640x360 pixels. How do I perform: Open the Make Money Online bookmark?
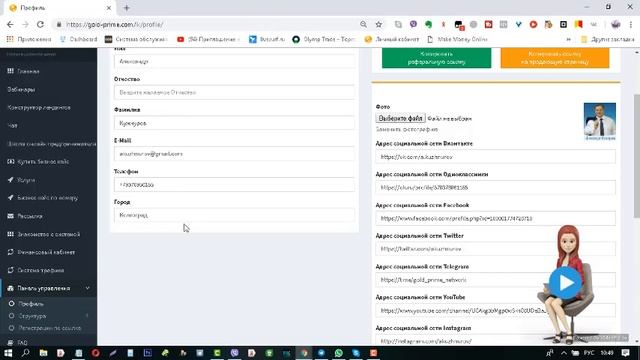(x=457, y=39)
